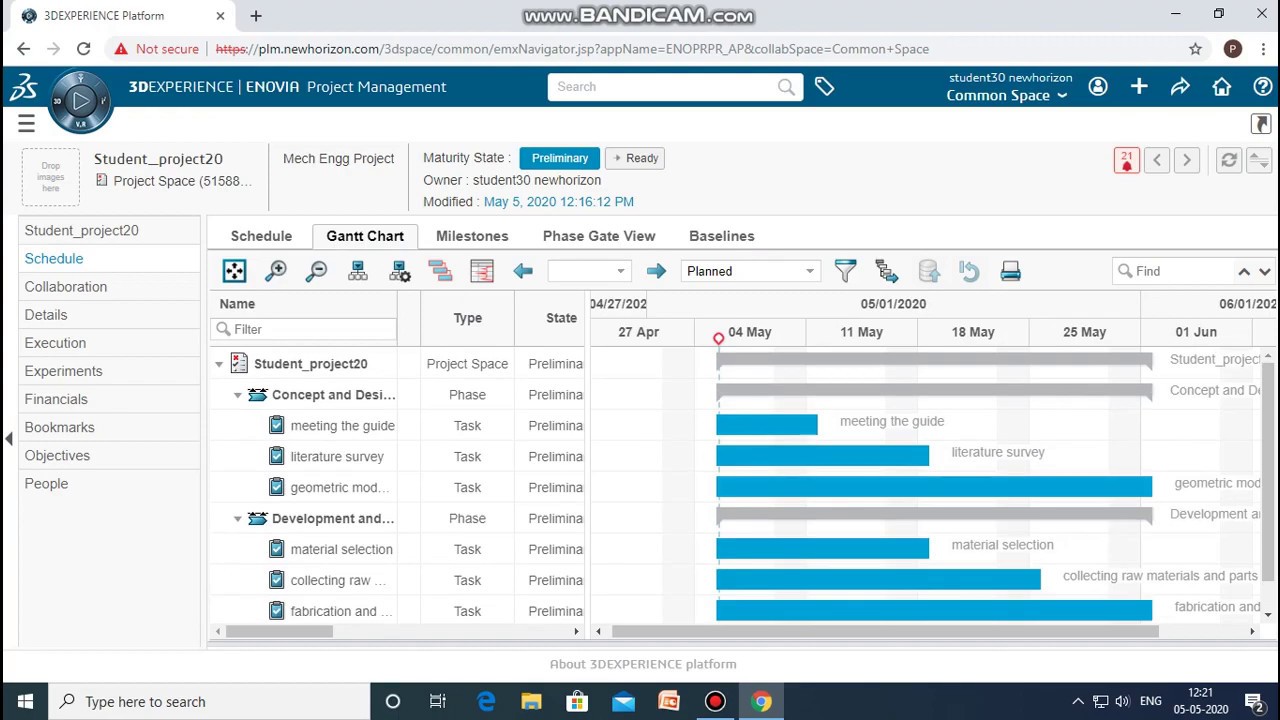Image resolution: width=1280 pixels, height=720 pixels.
Task: Click the literature survey task row
Action: coord(397,457)
